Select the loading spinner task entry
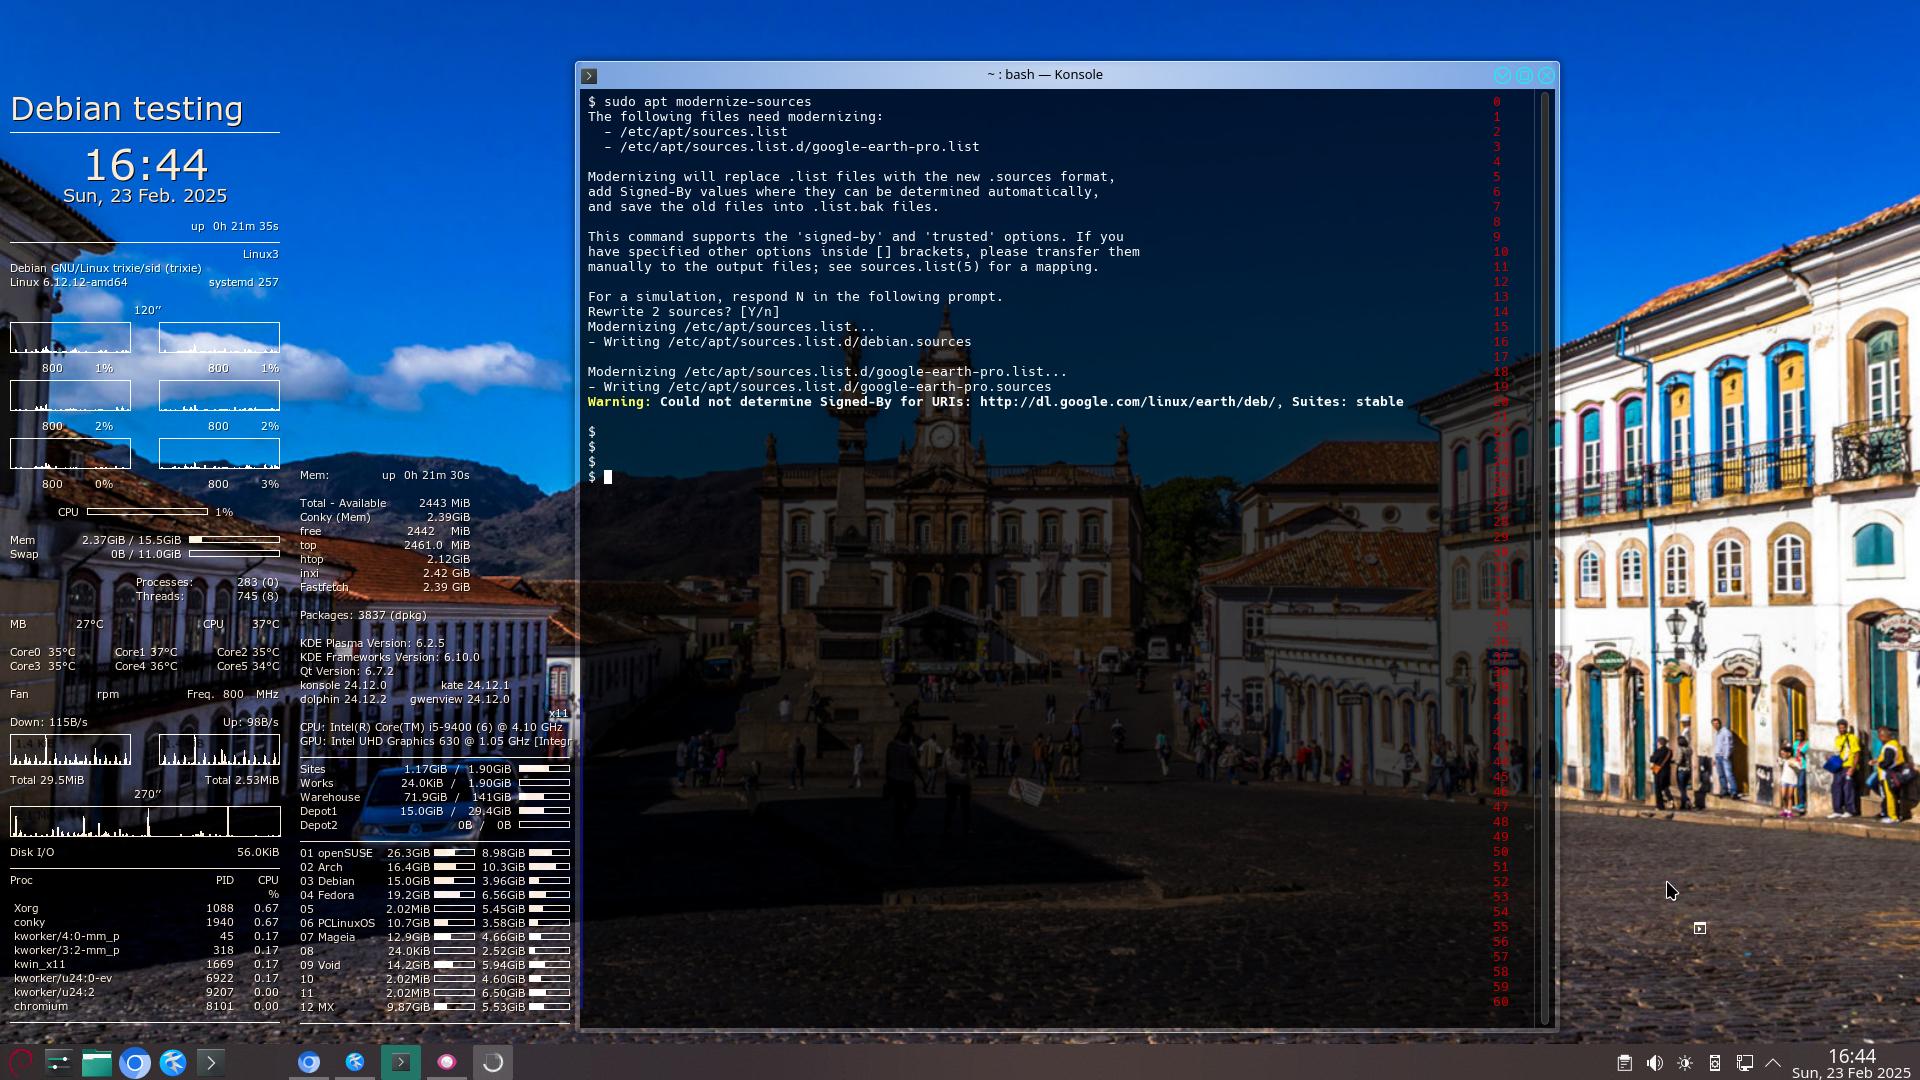Image resolution: width=1920 pixels, height=1080 pixels. coord(492,1062)
